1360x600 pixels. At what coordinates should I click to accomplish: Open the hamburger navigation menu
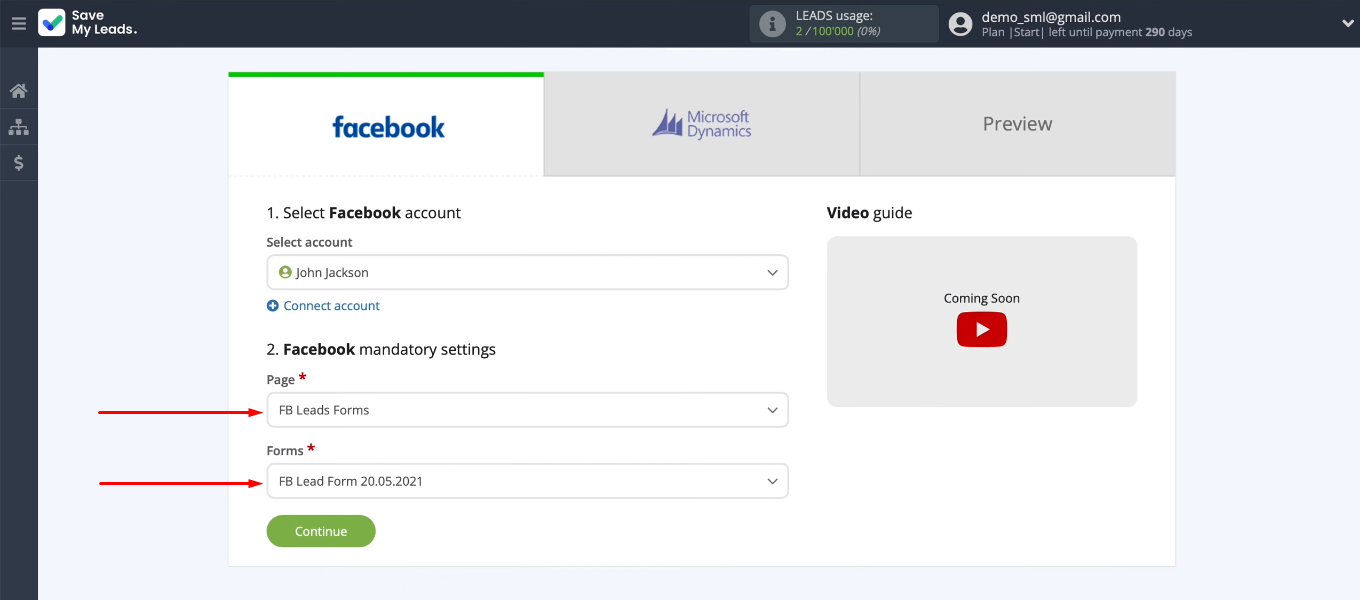click(x=18, y=23)
